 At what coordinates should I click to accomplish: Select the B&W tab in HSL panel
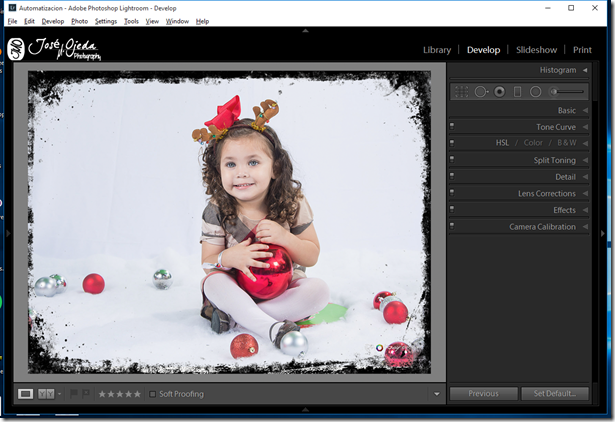[567, 143]
